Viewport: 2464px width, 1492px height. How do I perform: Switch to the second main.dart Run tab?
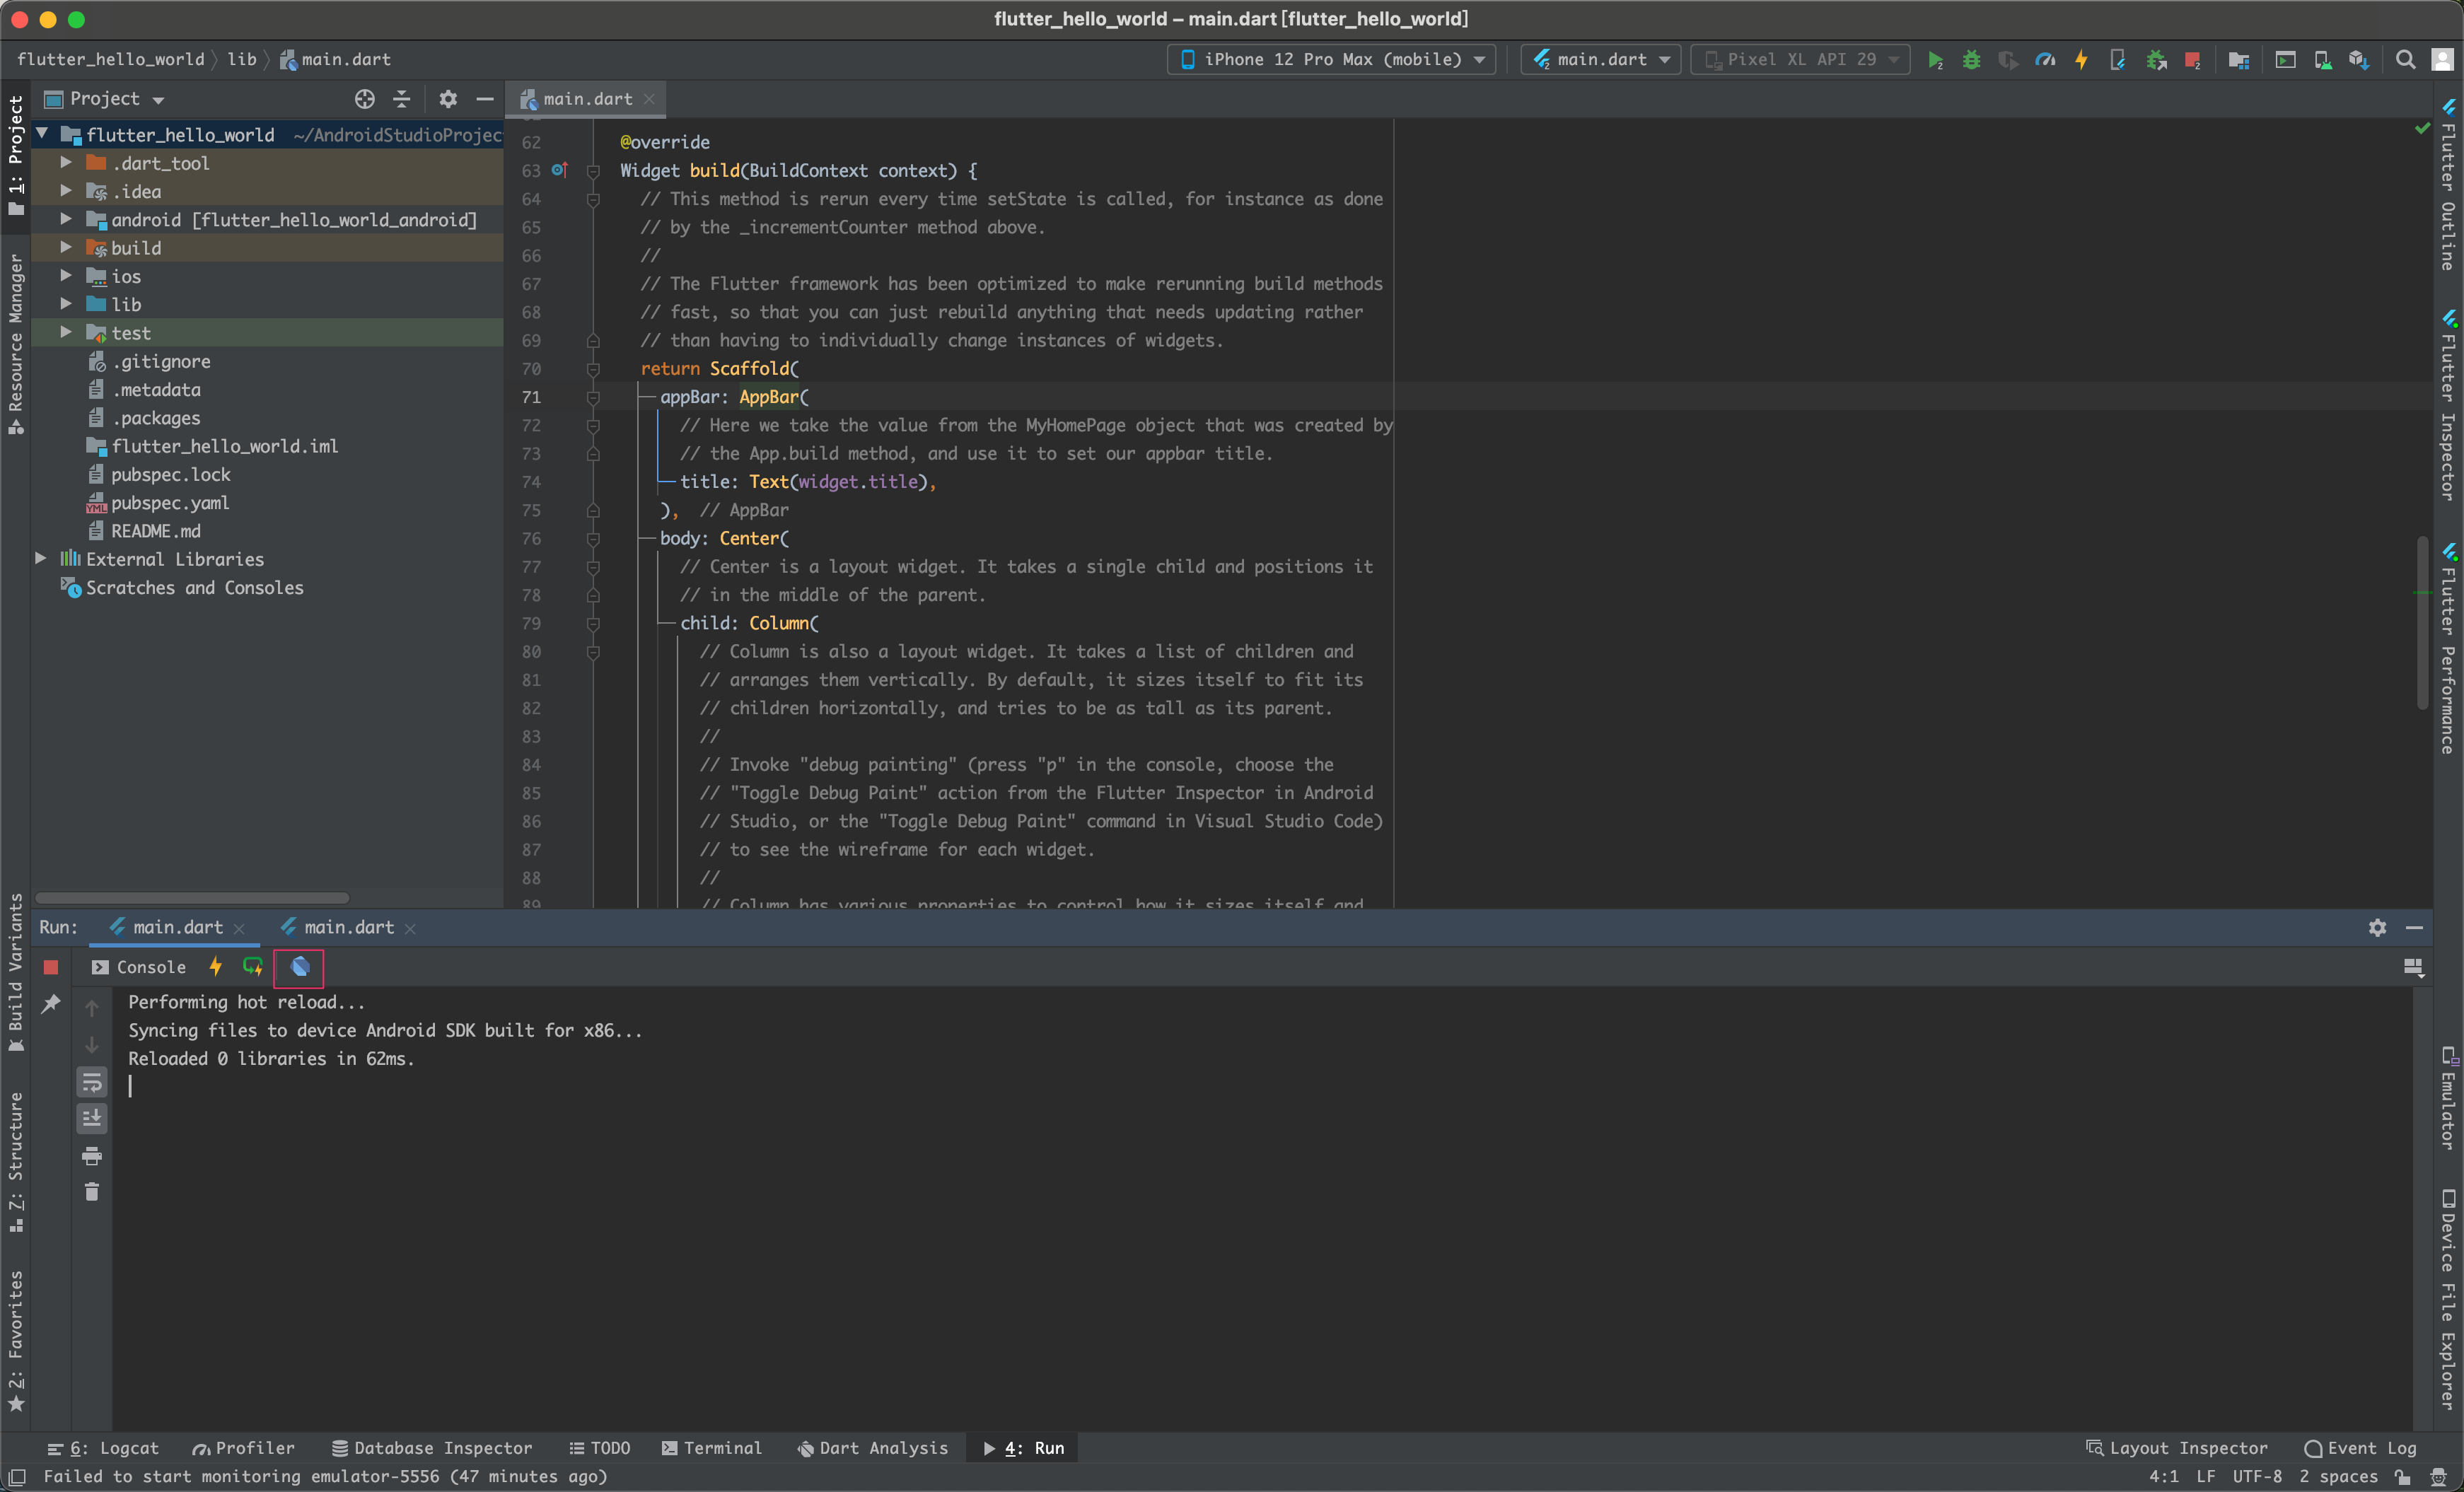click(x=348, y=928)
